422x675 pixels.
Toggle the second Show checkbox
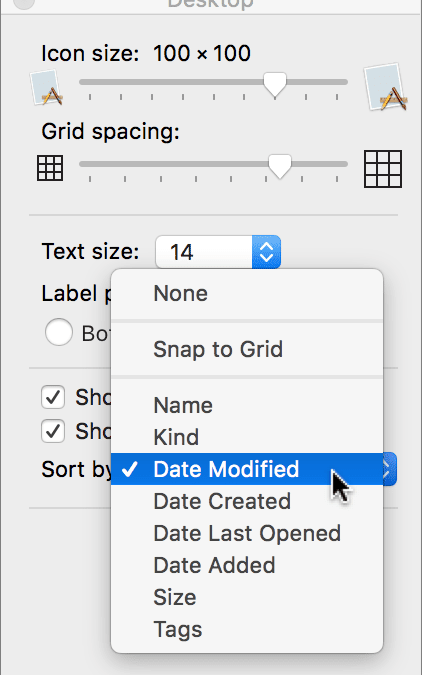point(53,431)
